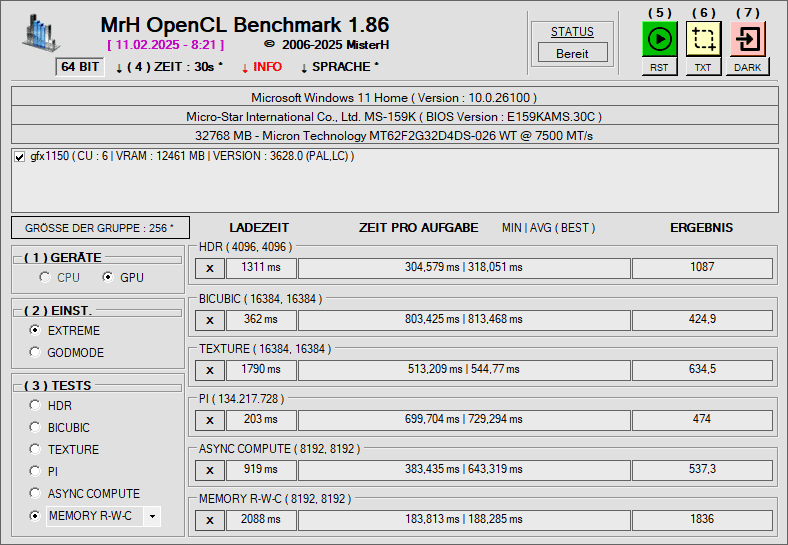Select the PI test radio button
The width and height of the screenshot is (788, 545).
point(35,471)
